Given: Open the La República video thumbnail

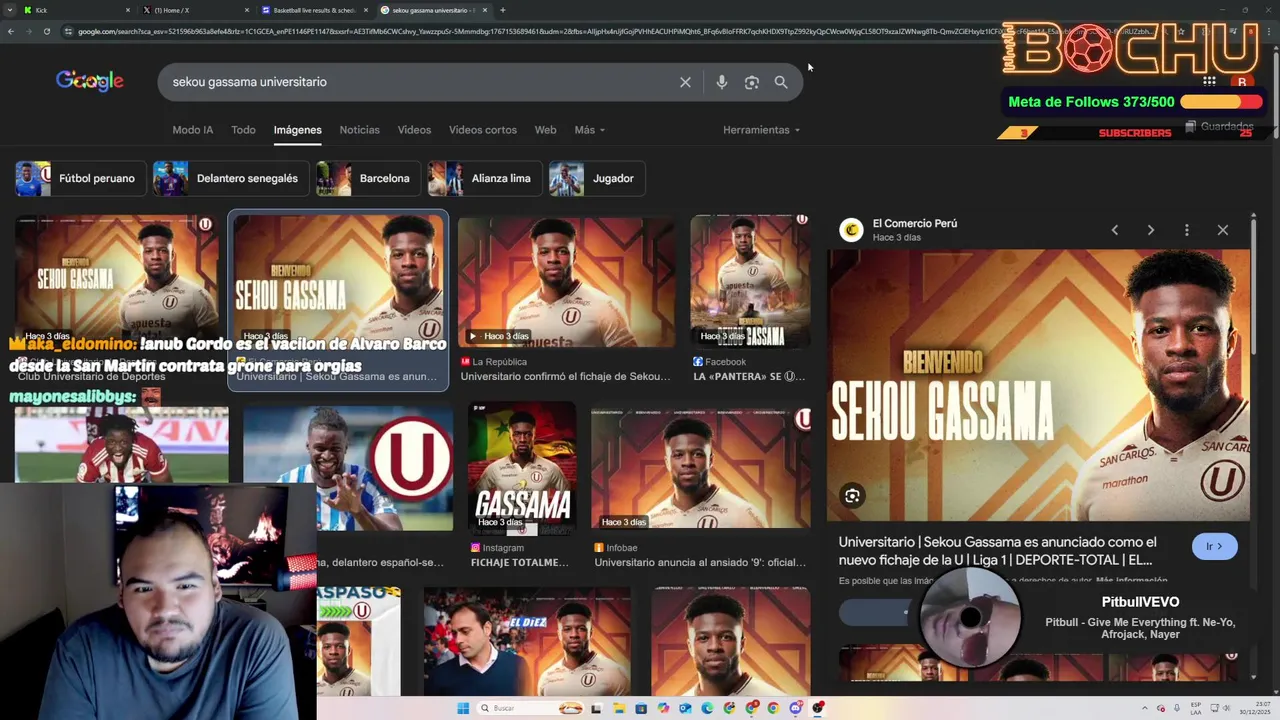Looking at the screenshot, I should click(566, 282).
